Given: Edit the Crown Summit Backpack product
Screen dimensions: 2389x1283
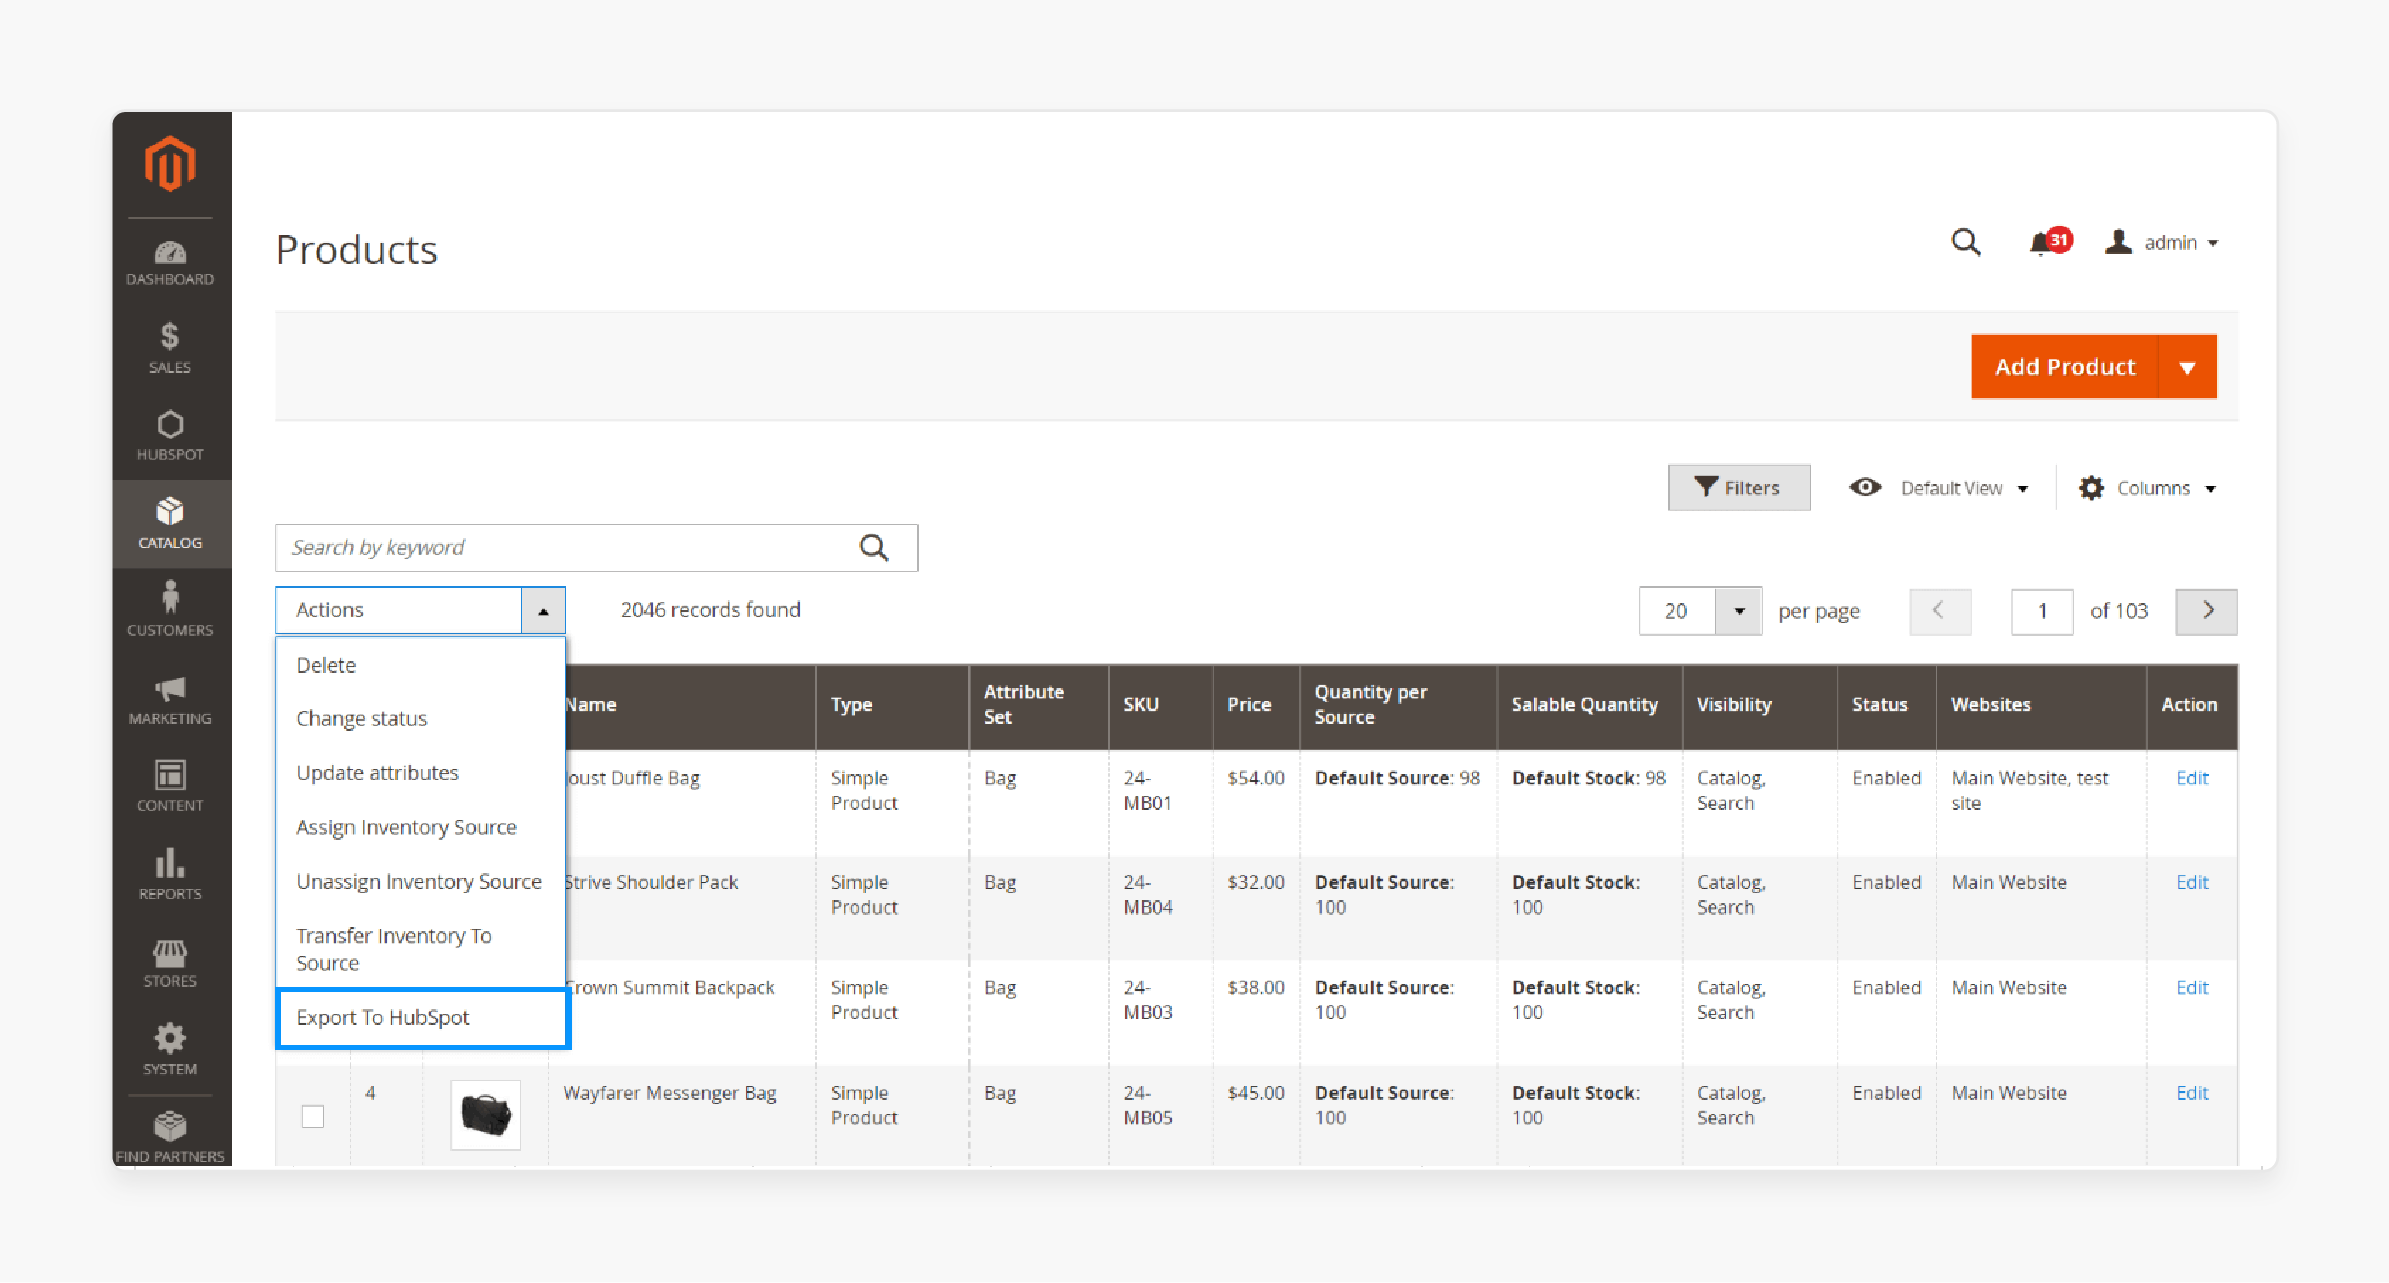Looking at the screenshot, I should [2192, 988].
